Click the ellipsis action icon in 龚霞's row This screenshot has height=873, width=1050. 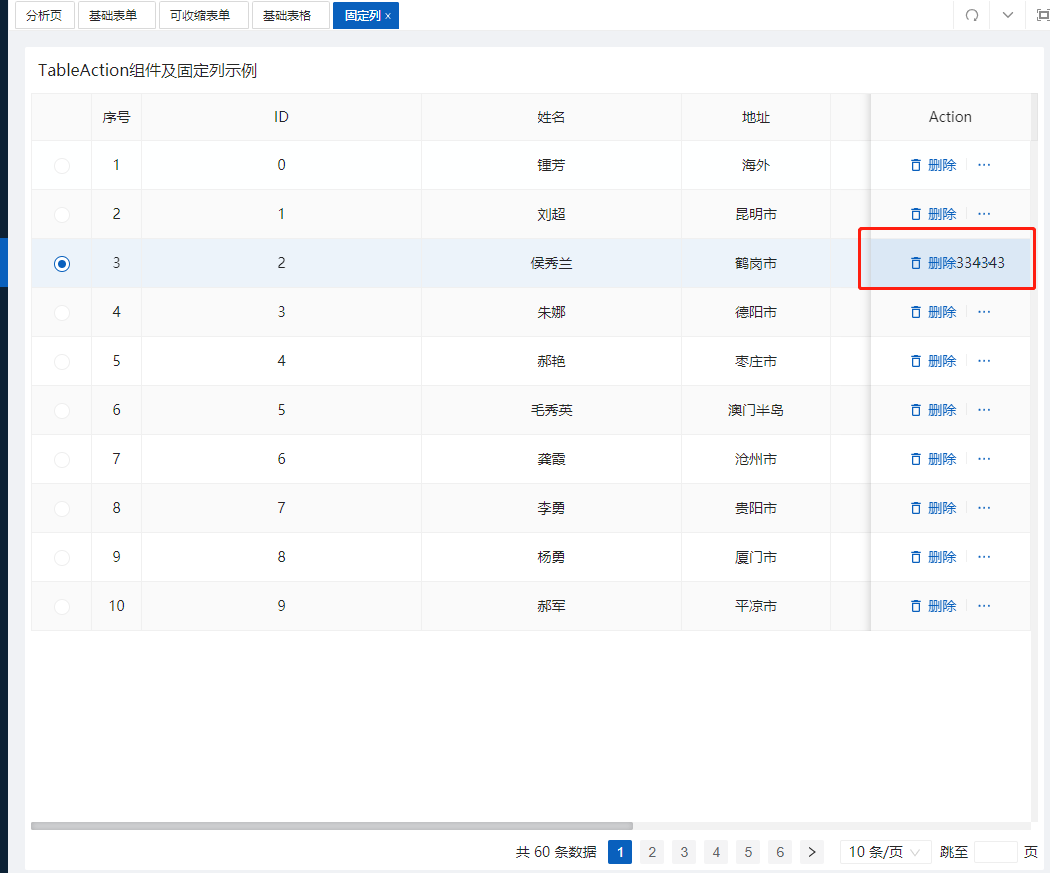point(984,459)
